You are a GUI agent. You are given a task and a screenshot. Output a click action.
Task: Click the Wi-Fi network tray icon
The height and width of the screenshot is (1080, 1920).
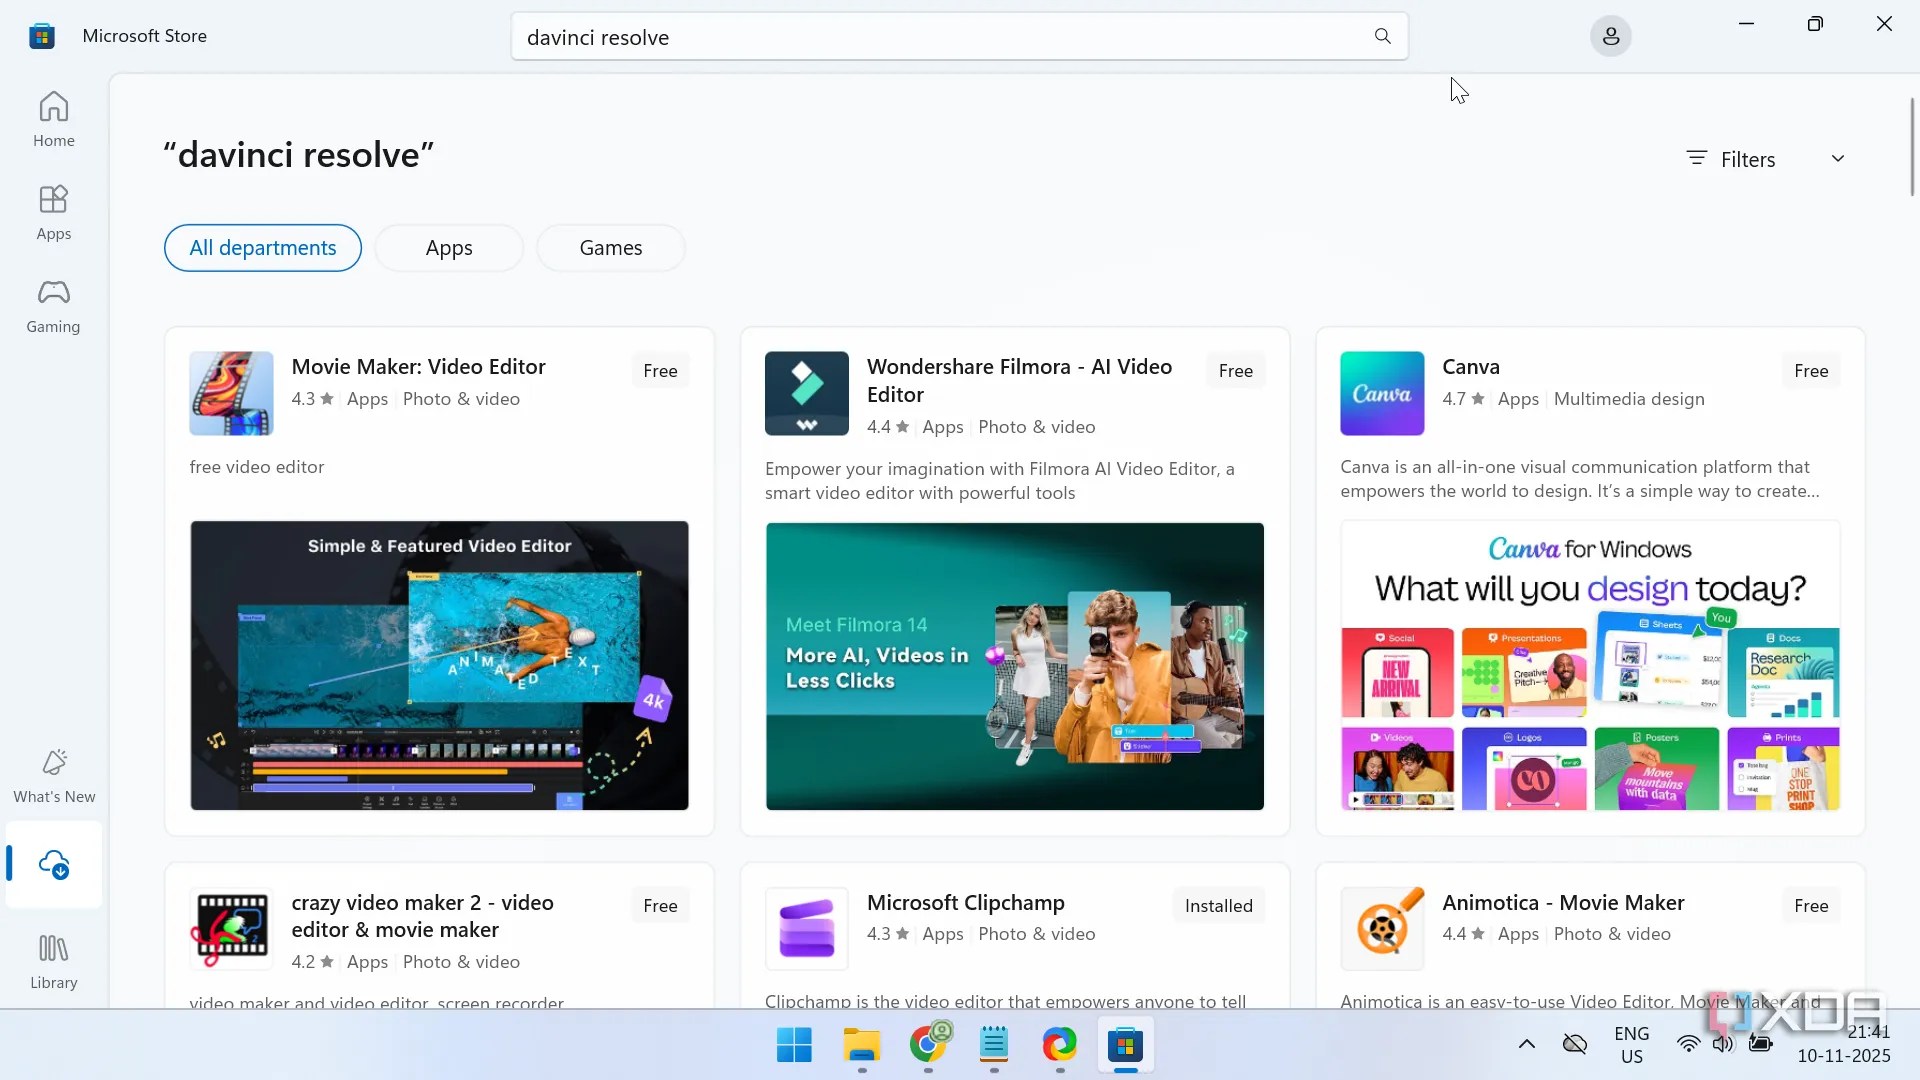click(1688, 1045)
